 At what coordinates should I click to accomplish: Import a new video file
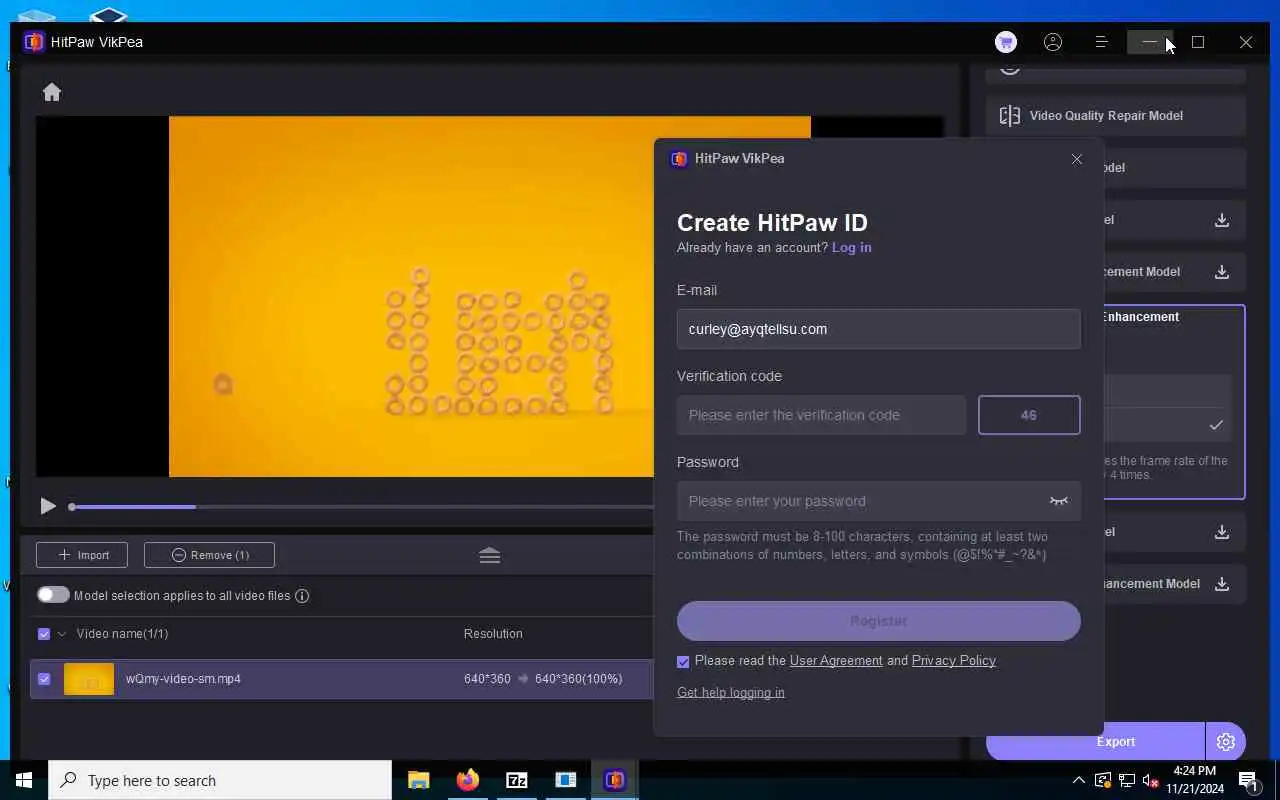tap(82, 555)
